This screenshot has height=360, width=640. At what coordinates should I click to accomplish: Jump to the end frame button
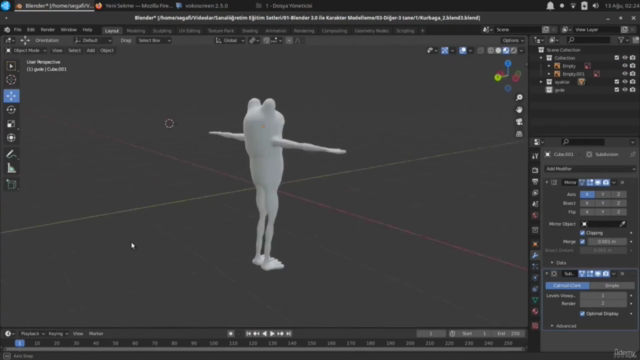pyautogui.click(x=289, y=333)
